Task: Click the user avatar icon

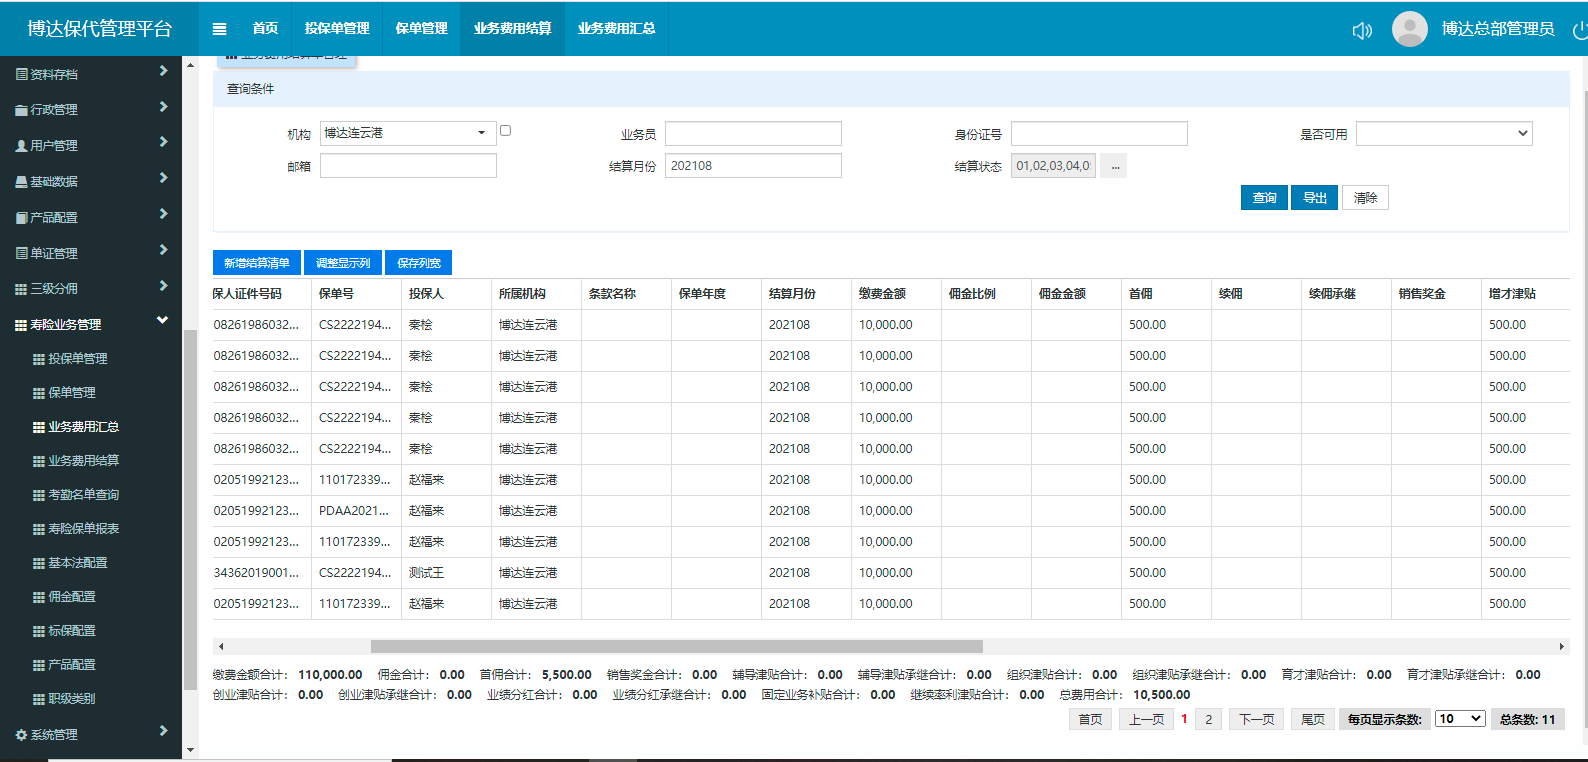Action: tap(1409, 29)
